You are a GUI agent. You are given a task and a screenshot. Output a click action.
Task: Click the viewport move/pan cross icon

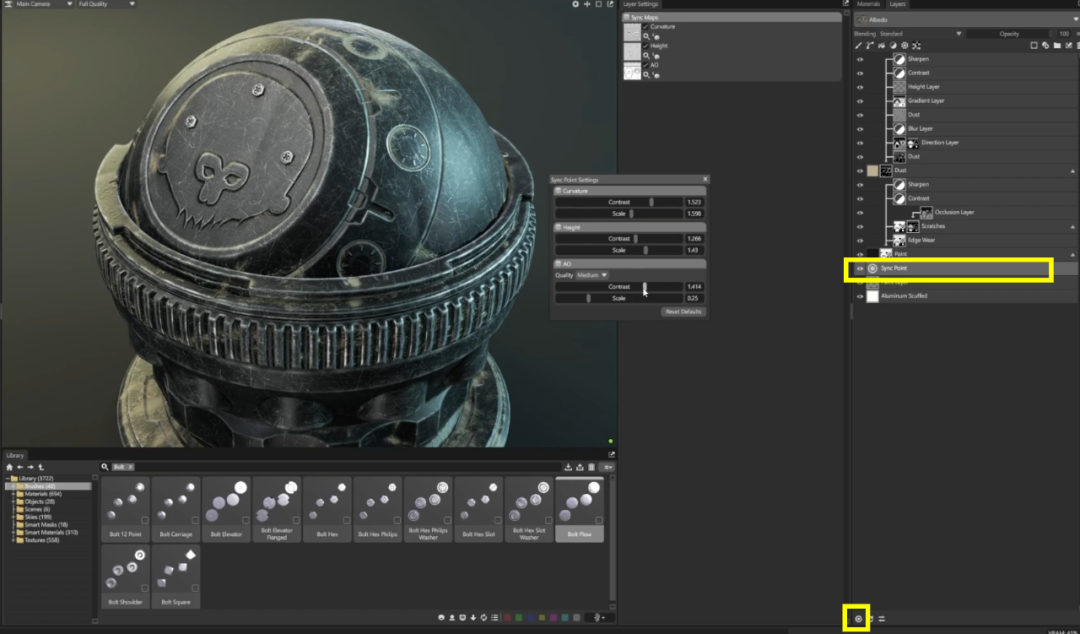point(587,4)
